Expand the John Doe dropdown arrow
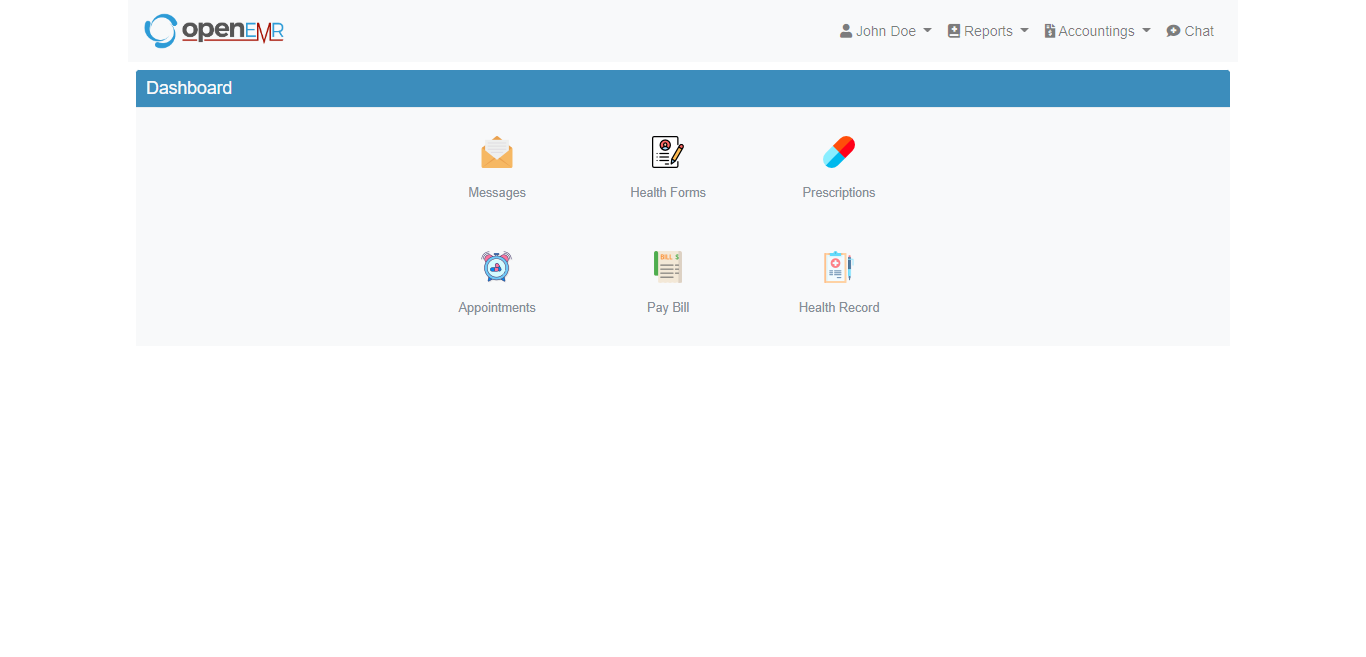This screenshot has width=1366, height=657. tap(927, 31)
